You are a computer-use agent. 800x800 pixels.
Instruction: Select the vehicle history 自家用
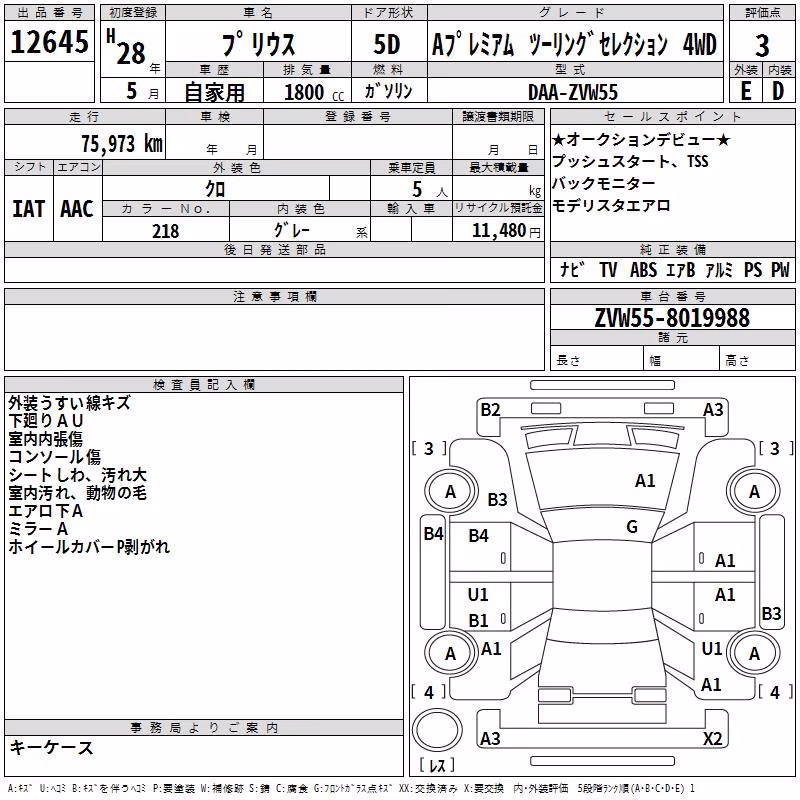[214, 92]
